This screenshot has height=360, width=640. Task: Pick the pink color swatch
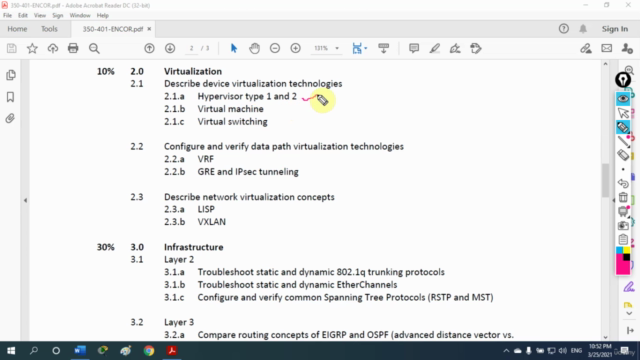tap(622, 267)
